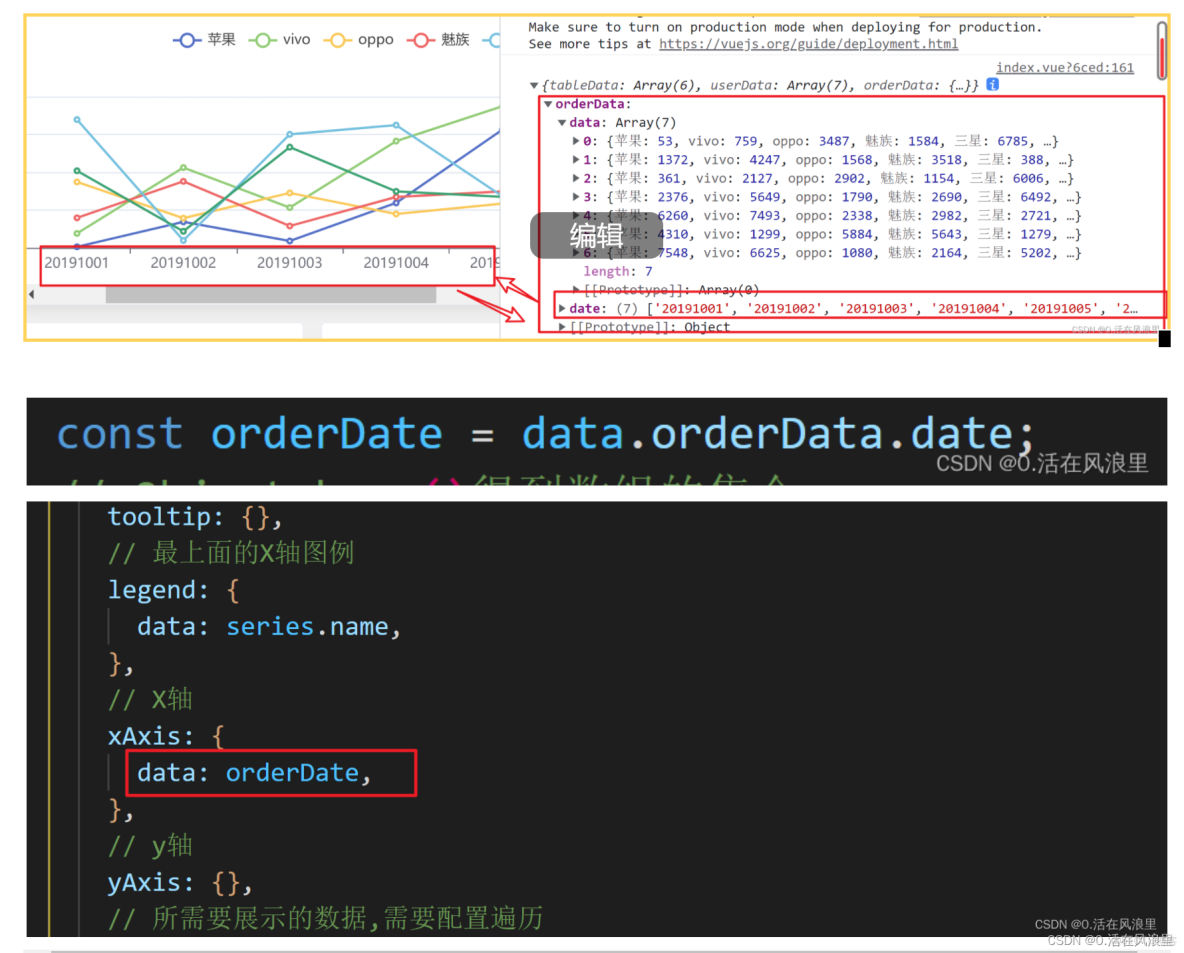Expand the [[Prototype]]: Object node
1184x953 pixels.
coord(562,327)
